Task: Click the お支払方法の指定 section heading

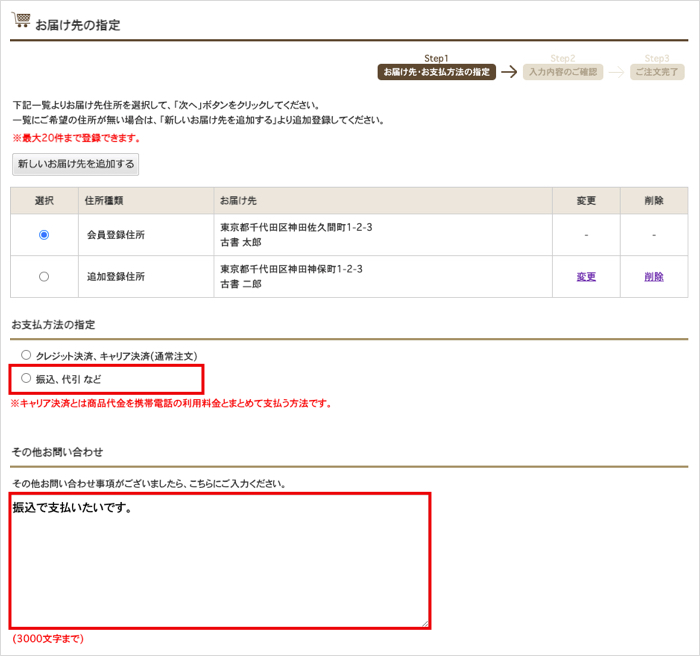Action: tap(54, 325)
